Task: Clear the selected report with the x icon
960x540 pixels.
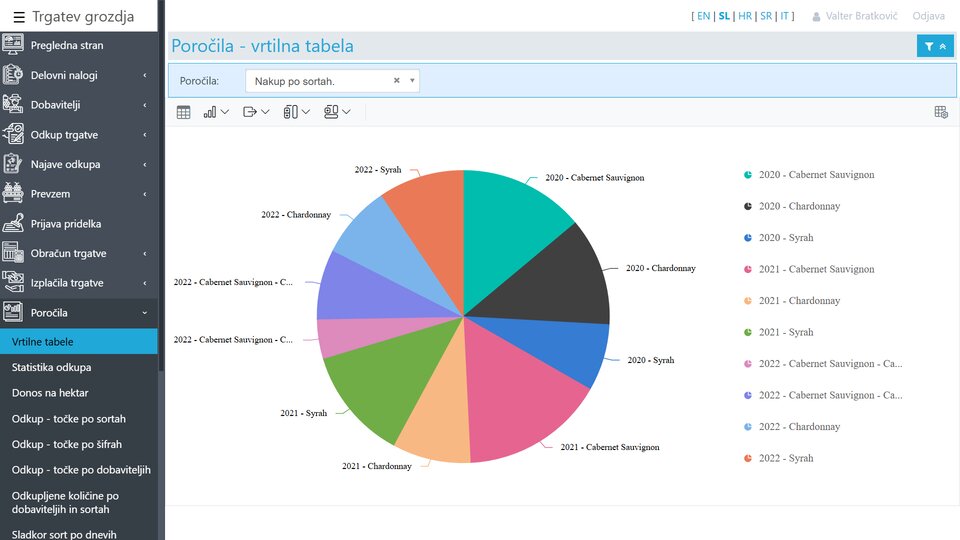Action: (x=396, y=81)
